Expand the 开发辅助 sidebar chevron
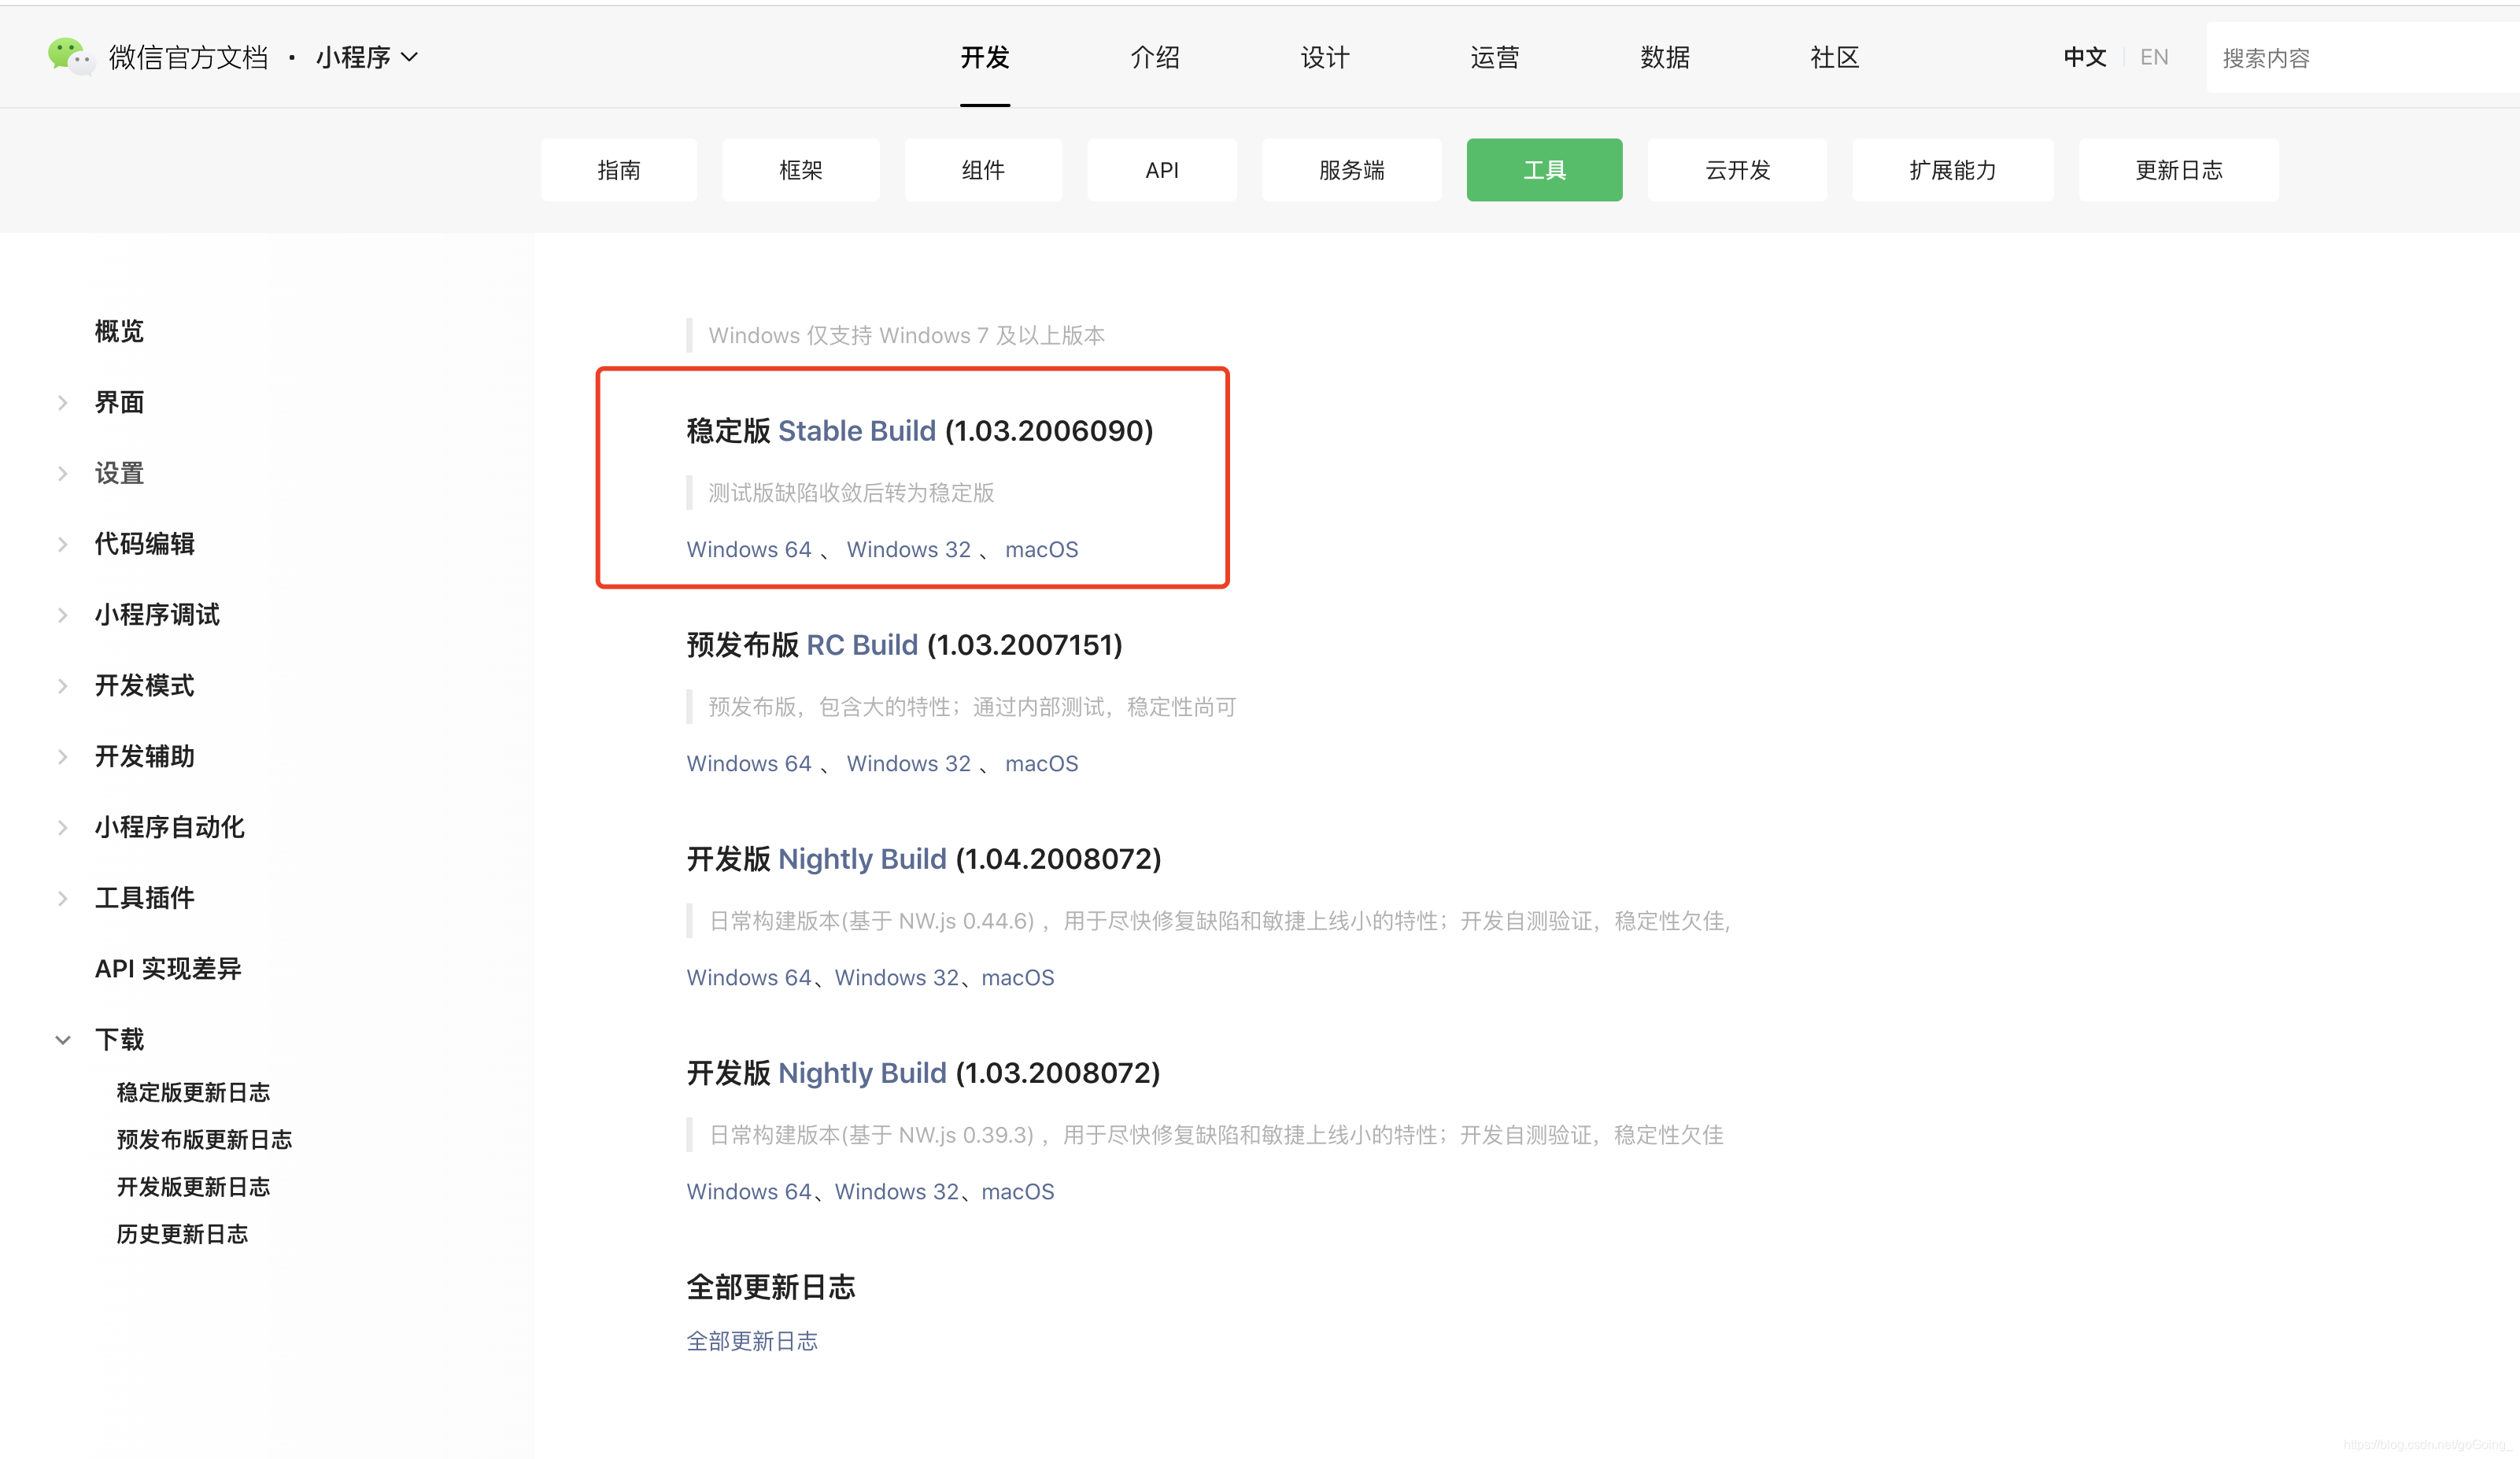Image resolution: width=2520 pixels, height=1459 pixels. (63, 756)
